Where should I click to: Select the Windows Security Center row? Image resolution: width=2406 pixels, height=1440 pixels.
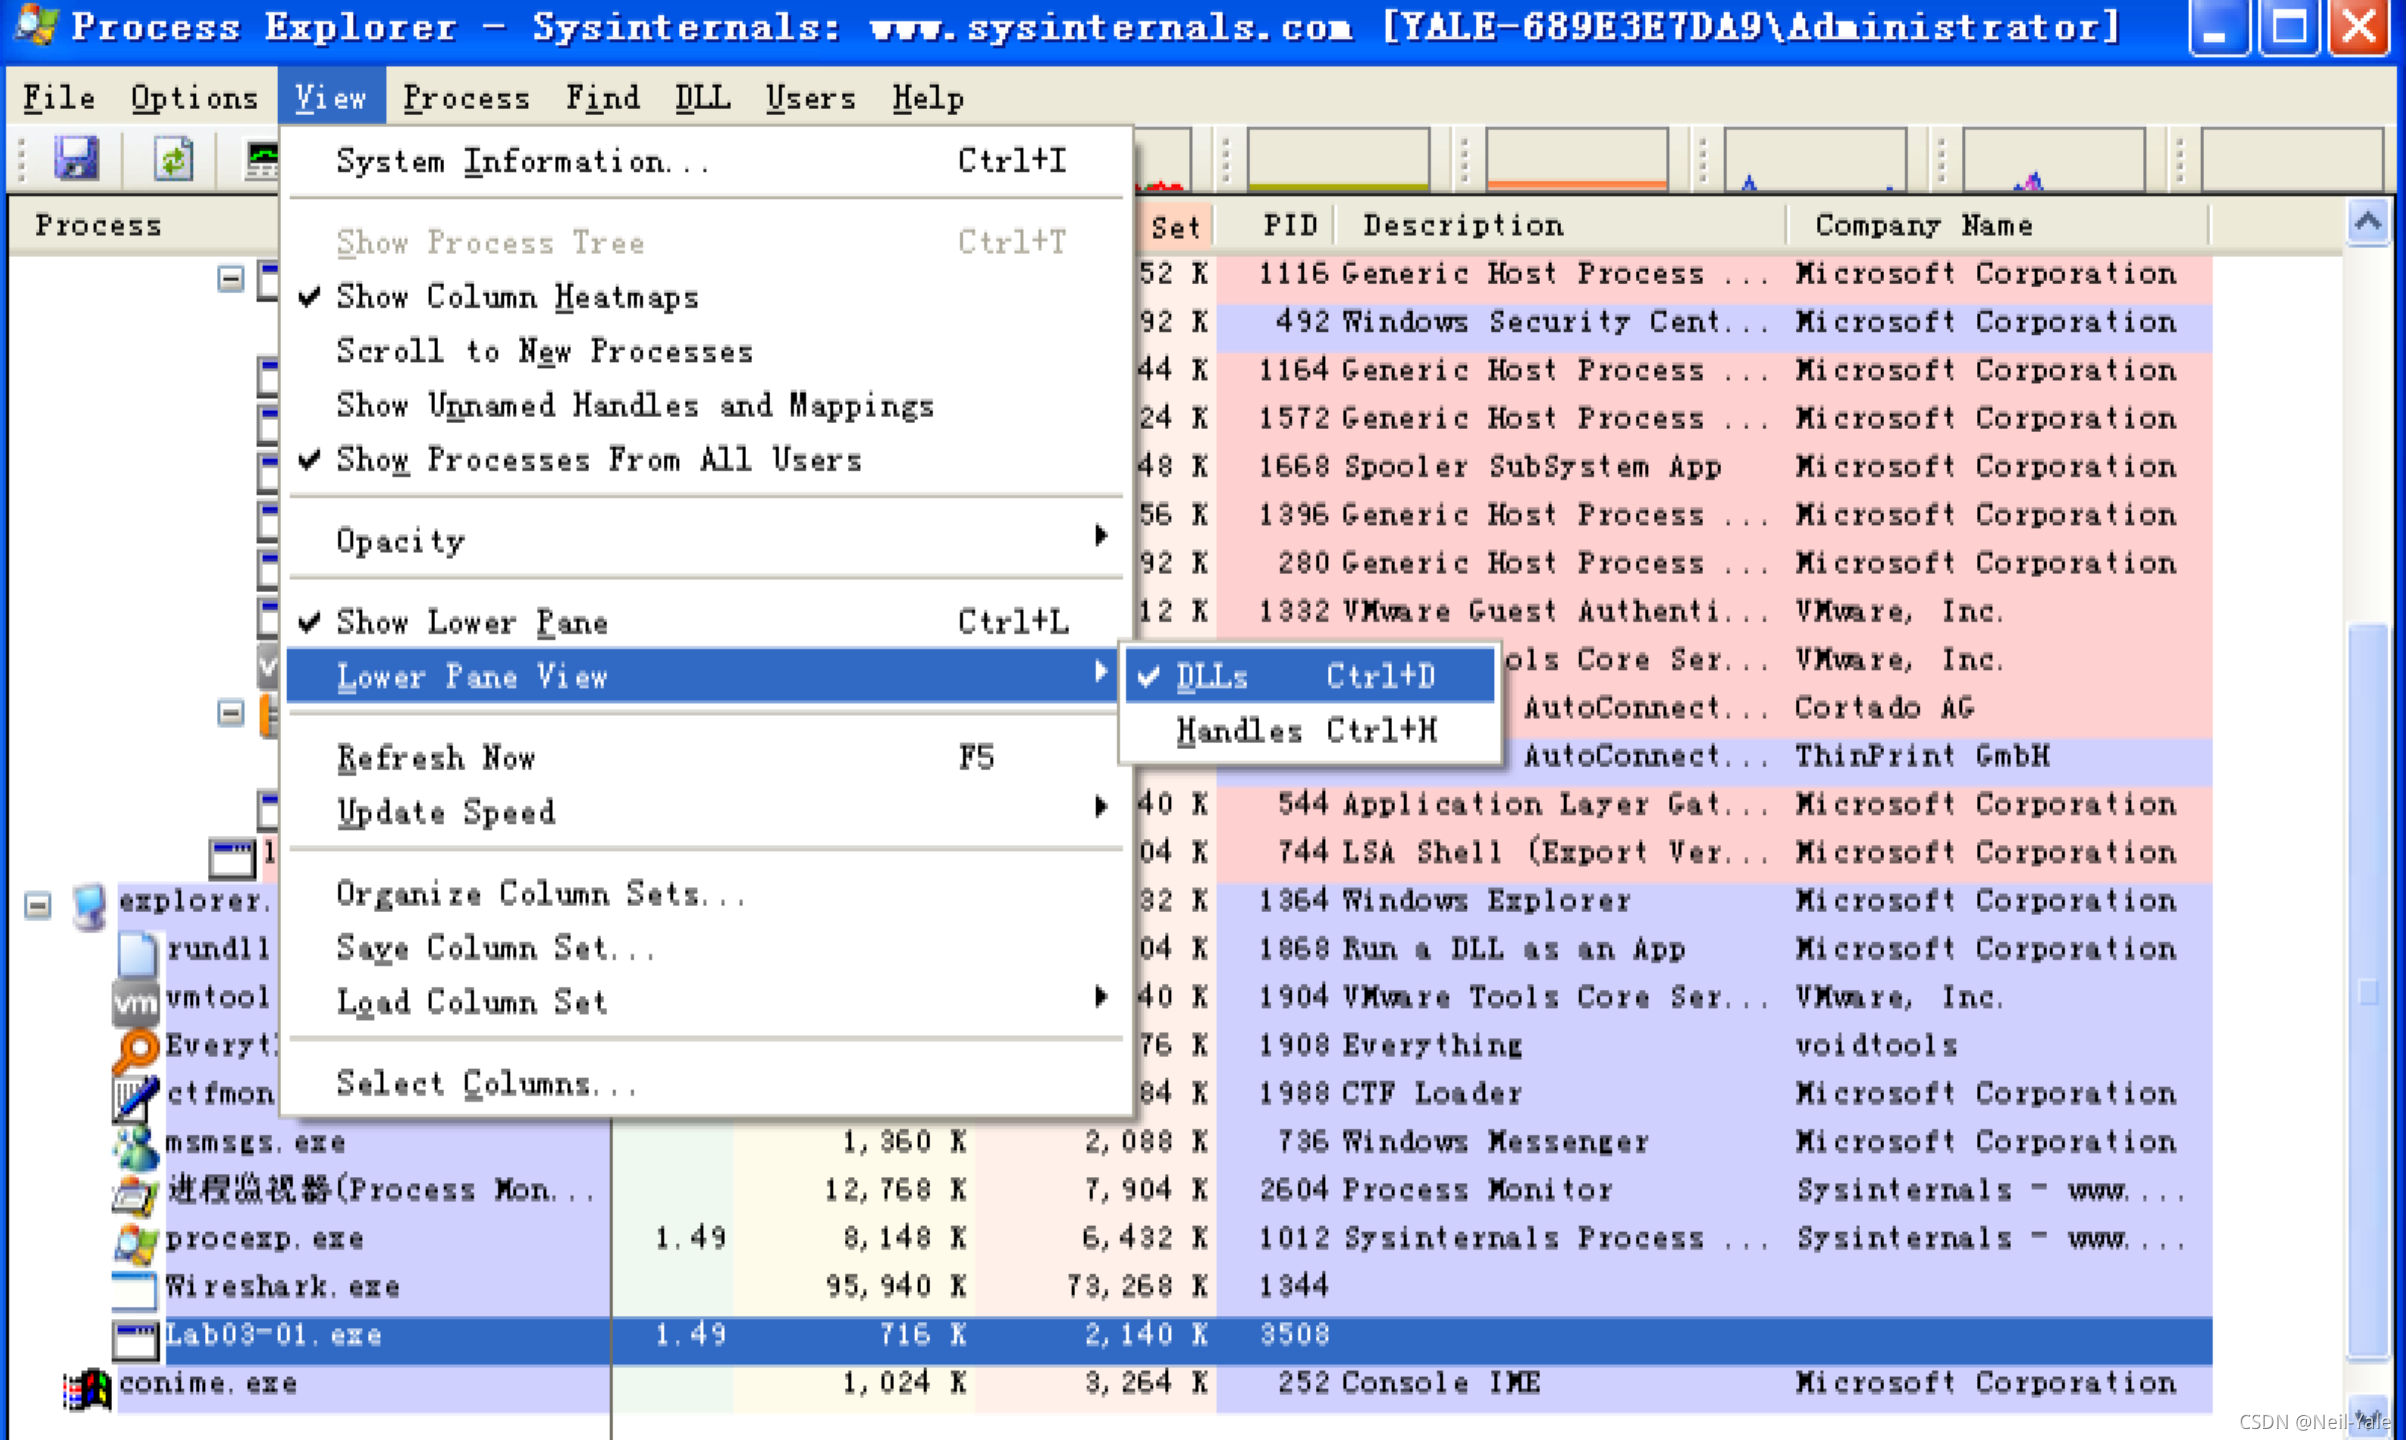pos(1673,322)
